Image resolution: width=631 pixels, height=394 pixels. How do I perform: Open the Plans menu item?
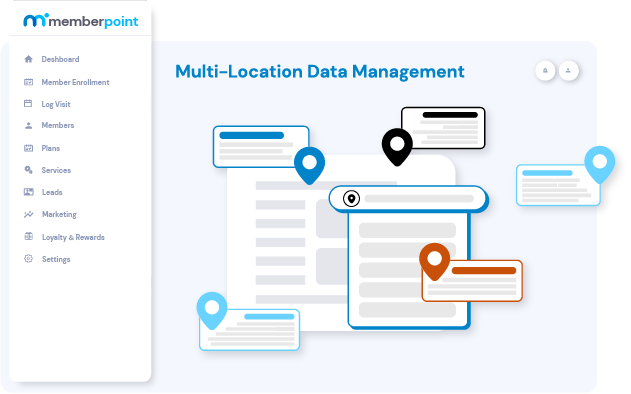pyautogui.click(x=51, y=148)
